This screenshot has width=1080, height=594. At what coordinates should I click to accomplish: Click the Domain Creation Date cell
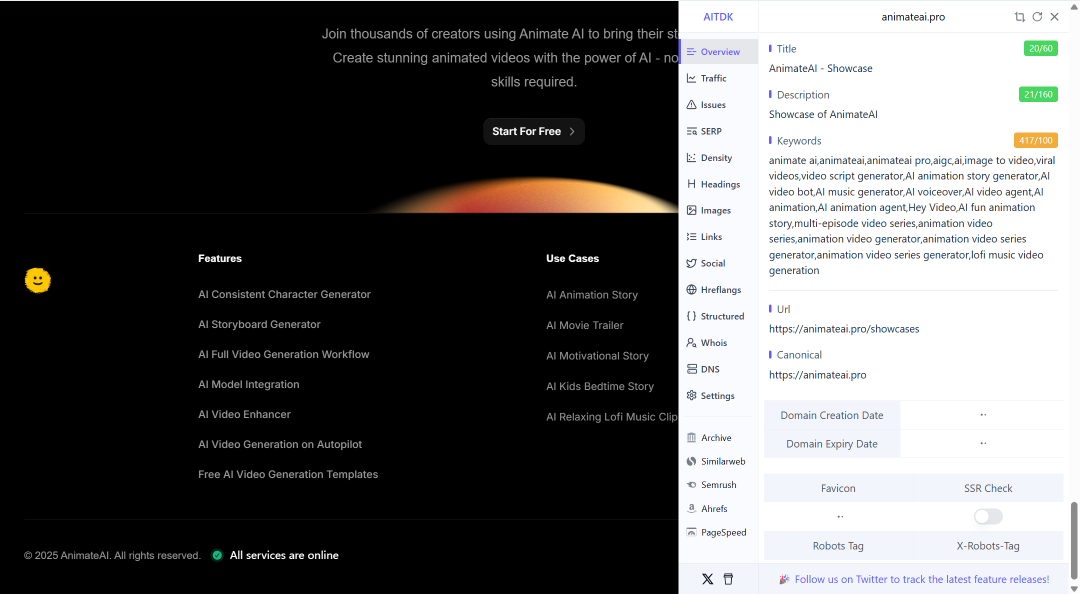coord(832,415)
